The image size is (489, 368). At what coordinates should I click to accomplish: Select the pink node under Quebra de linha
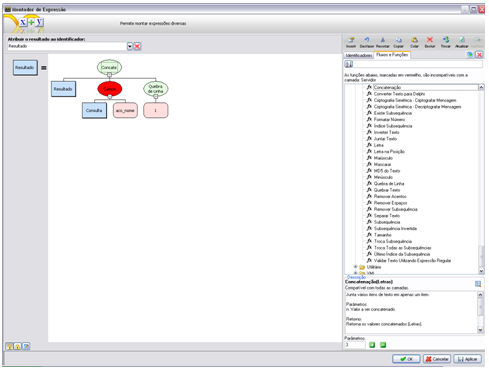click(x=156, y=110)
